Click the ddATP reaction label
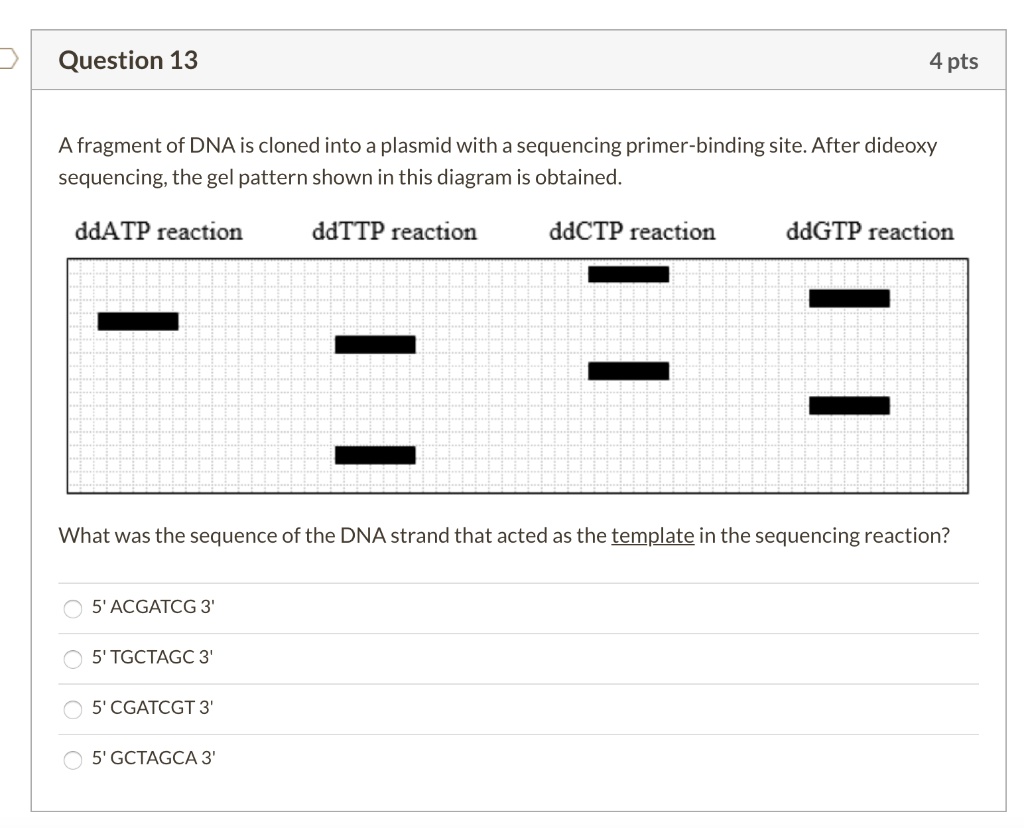Viewport: 1024px width, 828px height. tap(158, 231)
